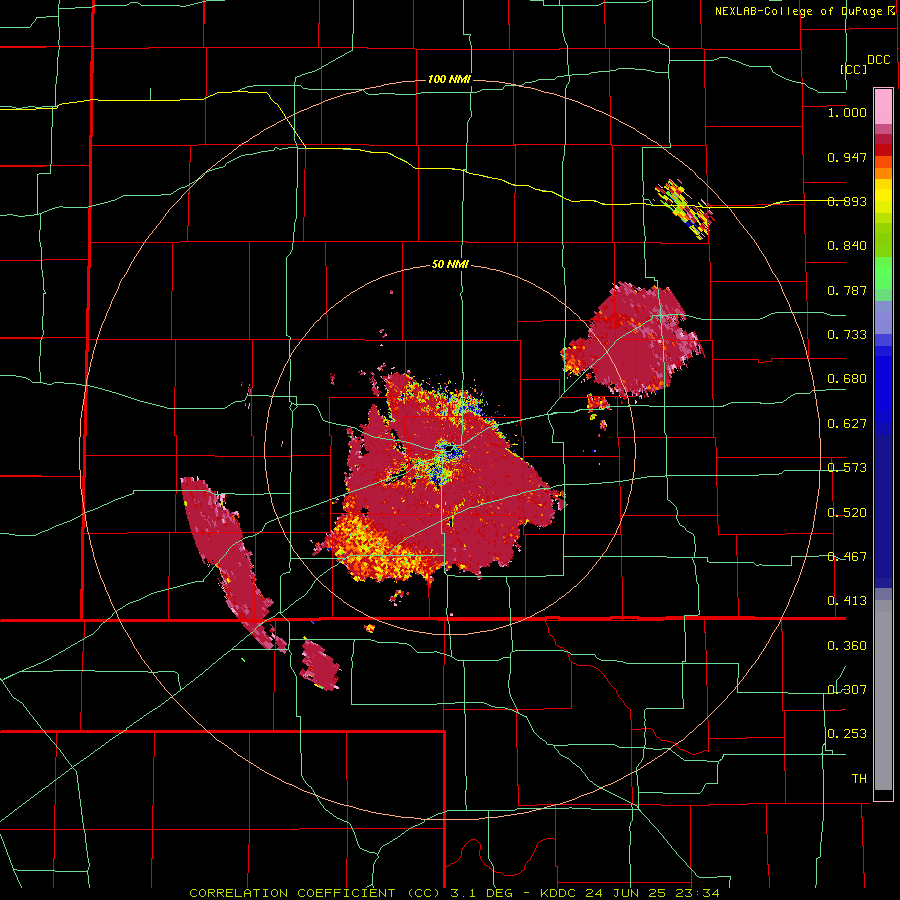Select the 0.307 legend value
The height and width of the screenshot is (900, 900).
coord(847,690)
